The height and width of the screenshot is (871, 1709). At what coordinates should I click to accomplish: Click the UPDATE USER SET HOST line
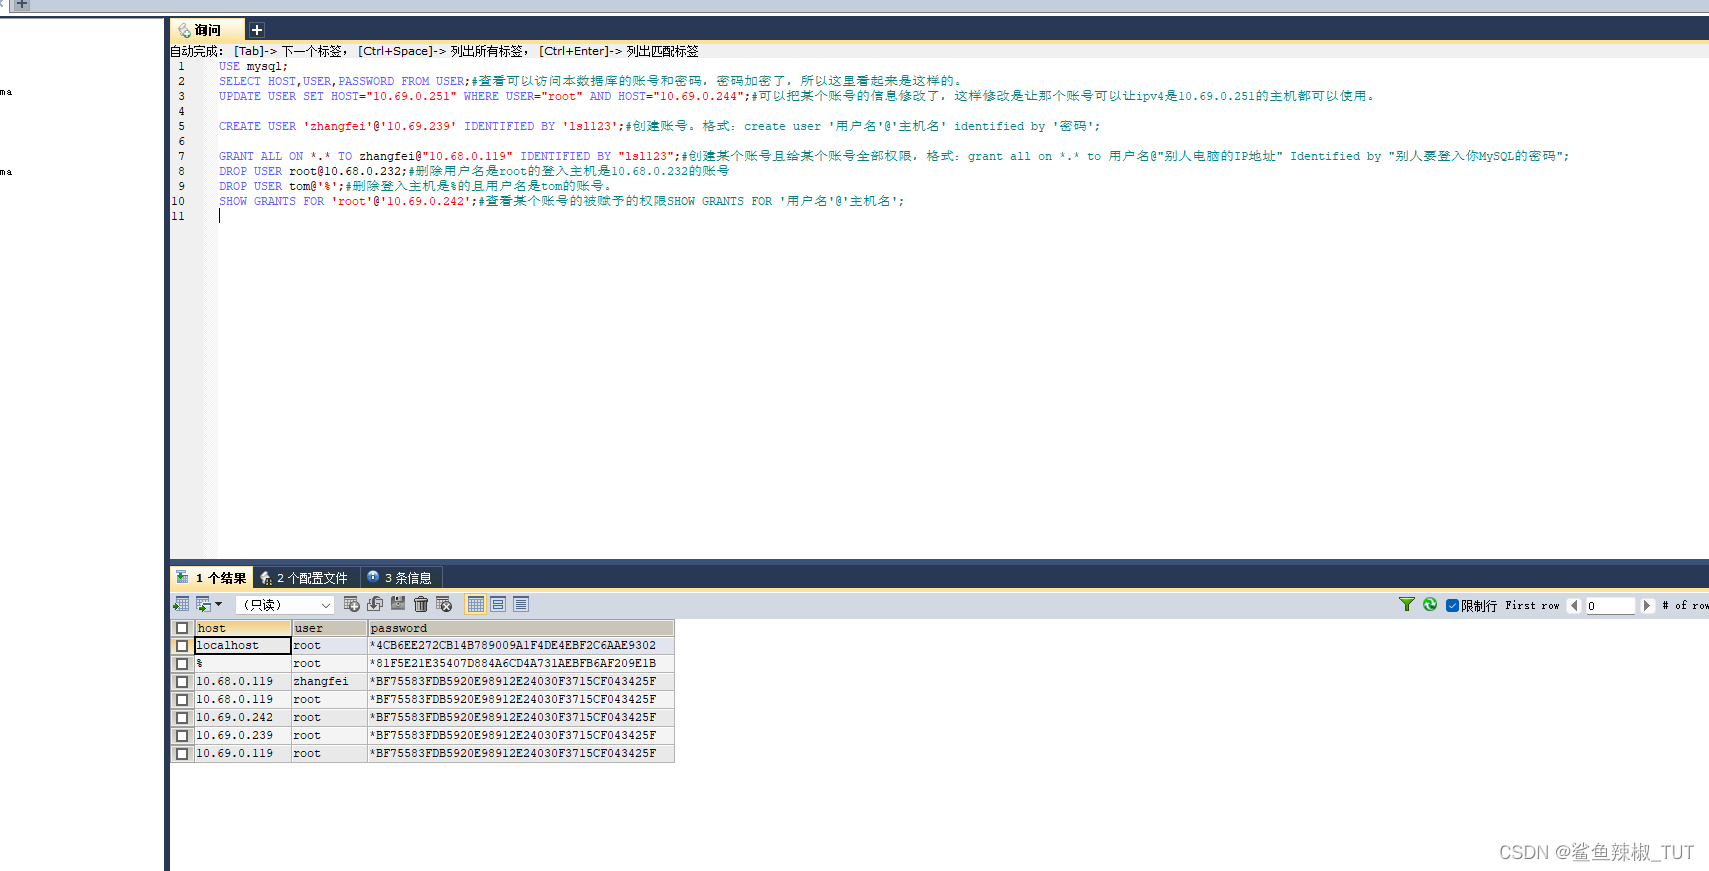[797, 96]
